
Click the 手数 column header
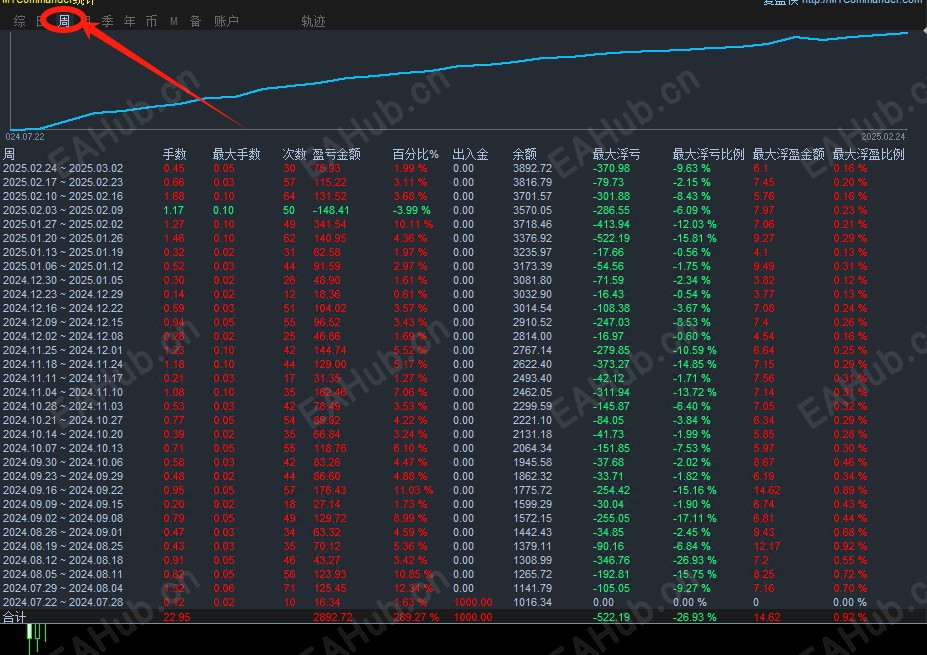point(175,154)
